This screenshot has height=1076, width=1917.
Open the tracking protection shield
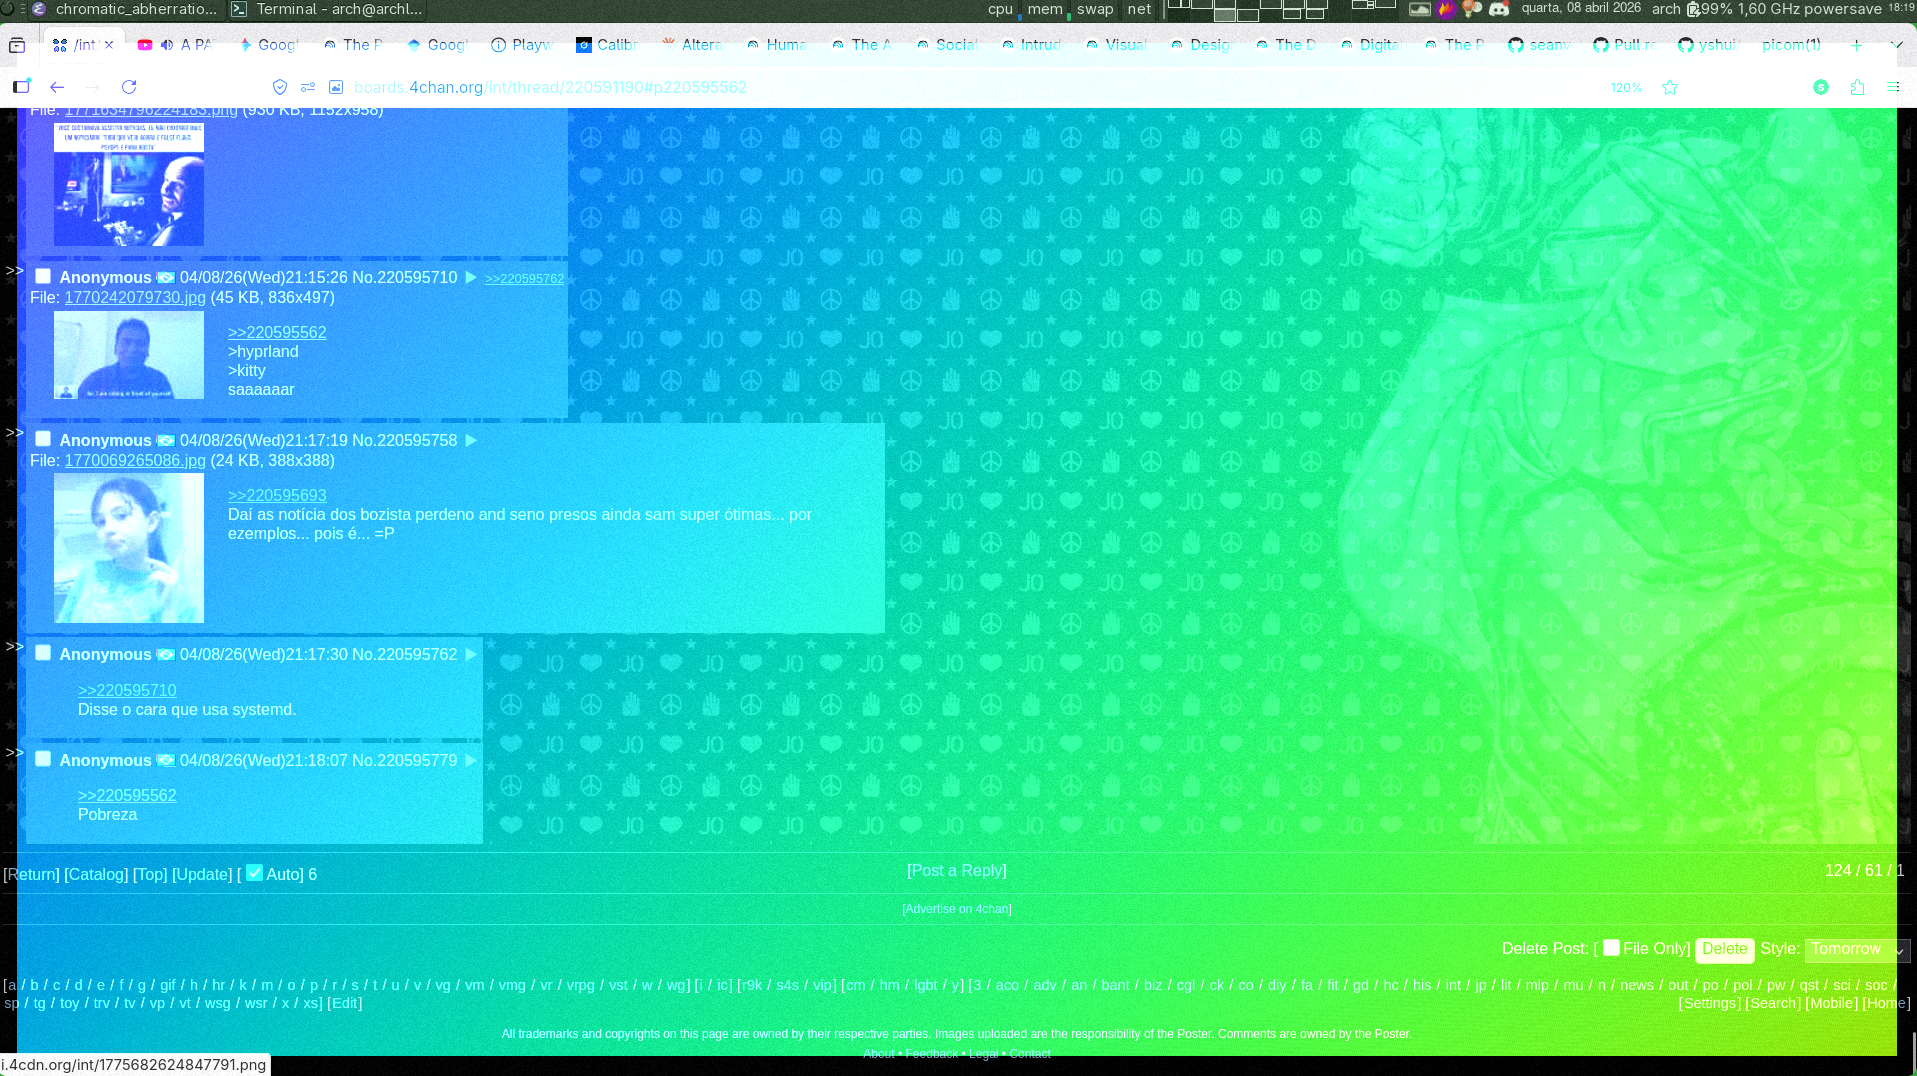click(280, 87)
